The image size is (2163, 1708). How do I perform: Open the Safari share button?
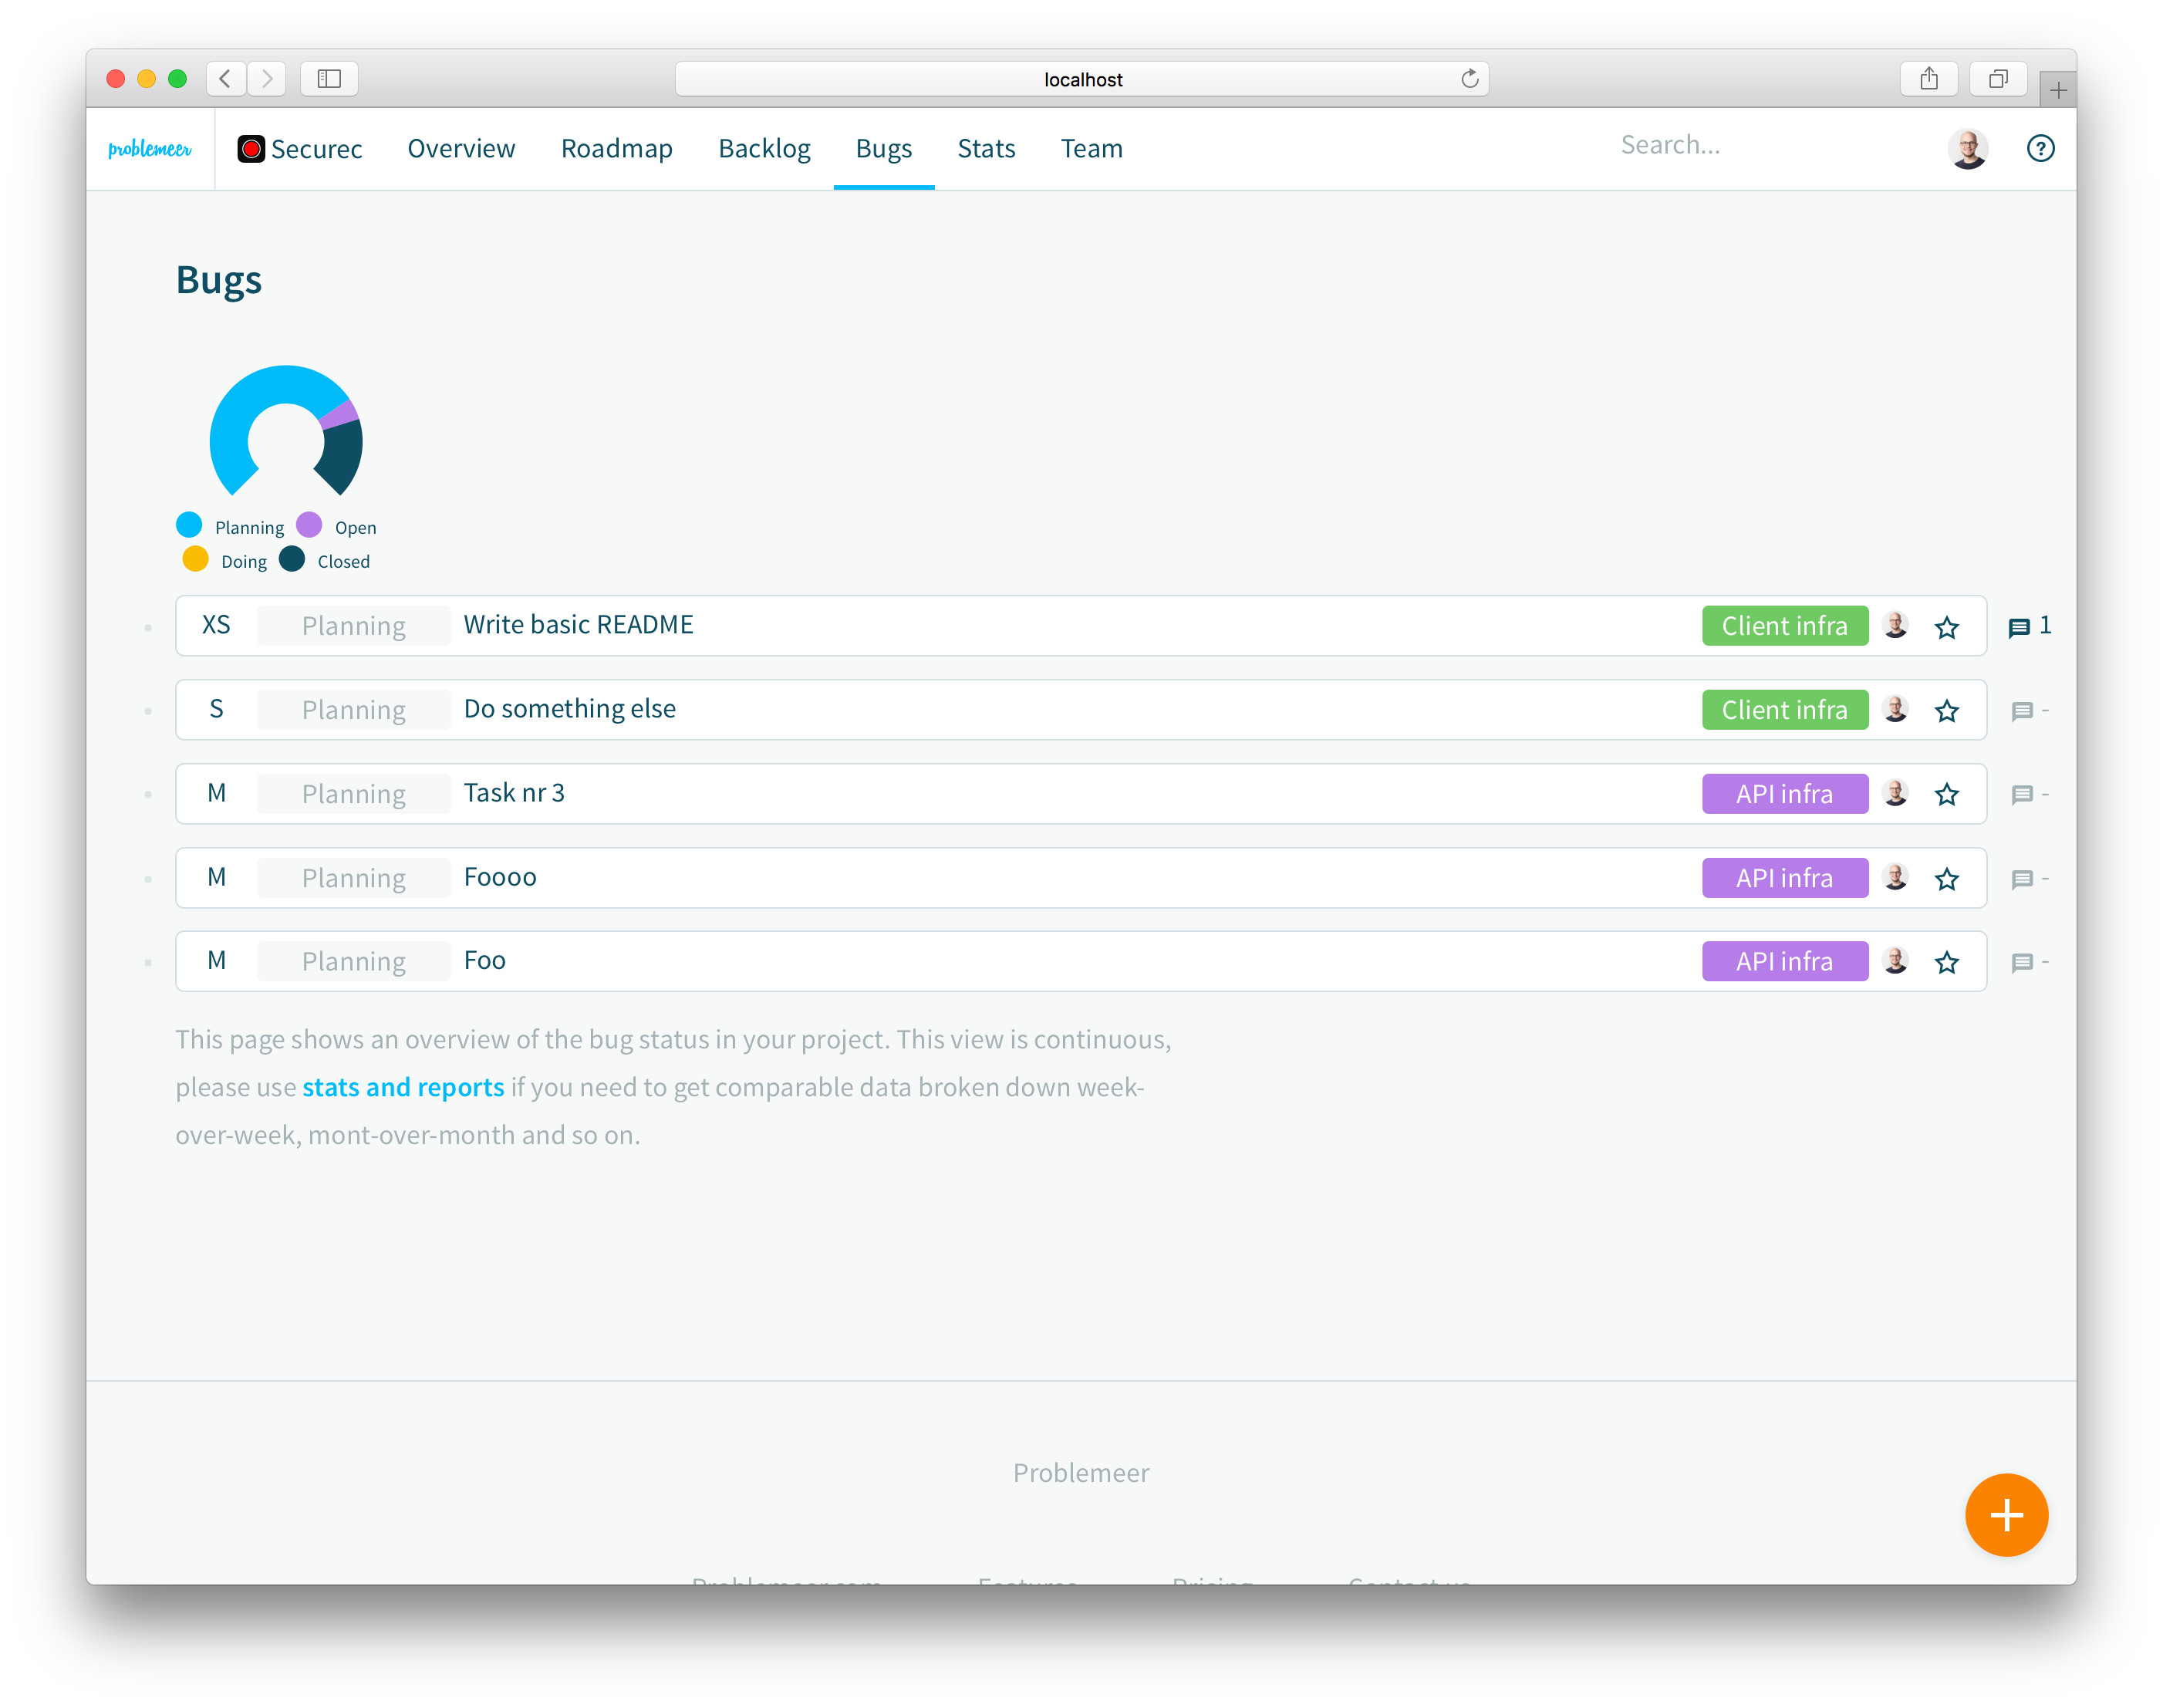(x=1929, y=78)
